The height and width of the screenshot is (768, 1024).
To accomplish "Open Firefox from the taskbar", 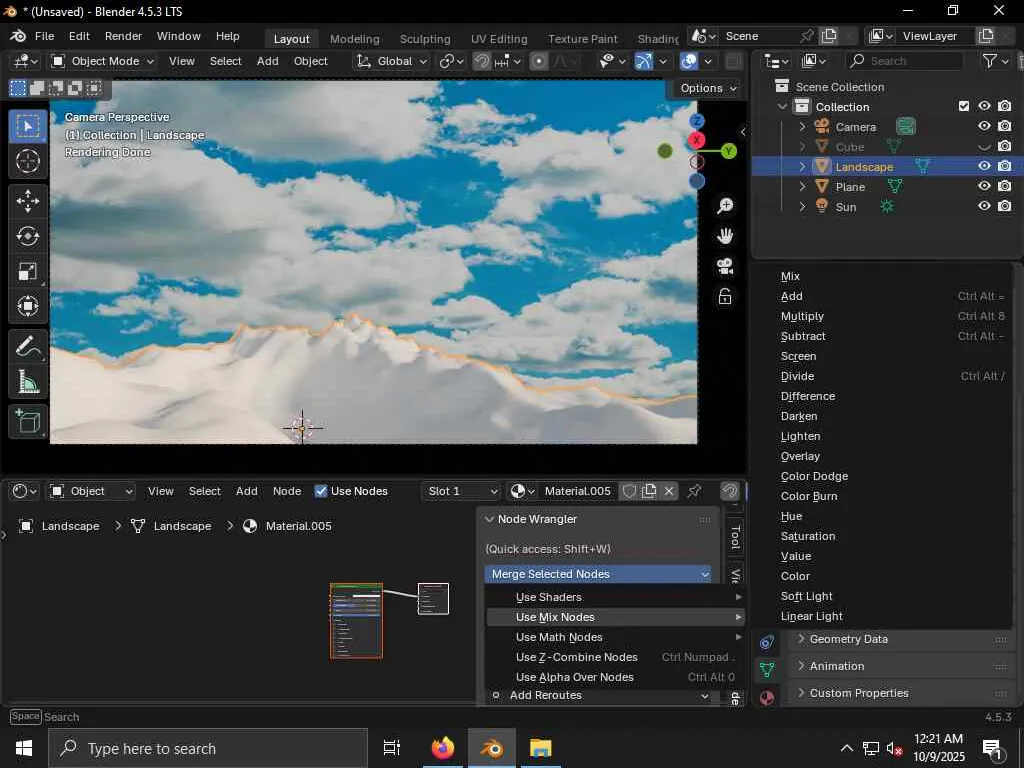I will tap(442, 748).
